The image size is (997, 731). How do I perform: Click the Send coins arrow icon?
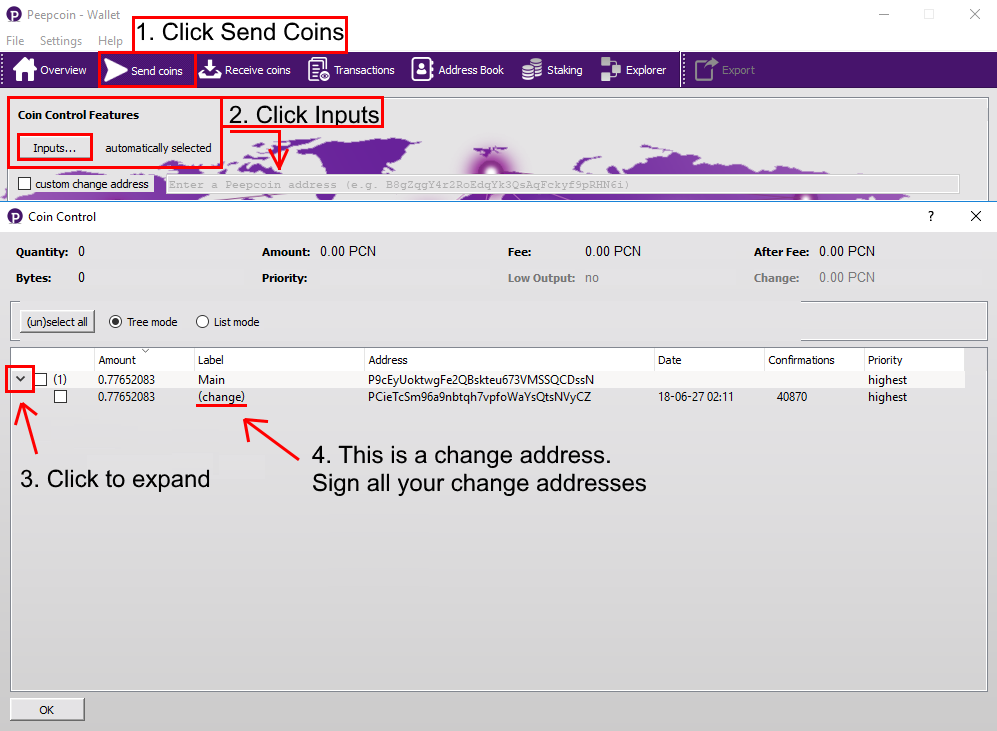point(116,70)
